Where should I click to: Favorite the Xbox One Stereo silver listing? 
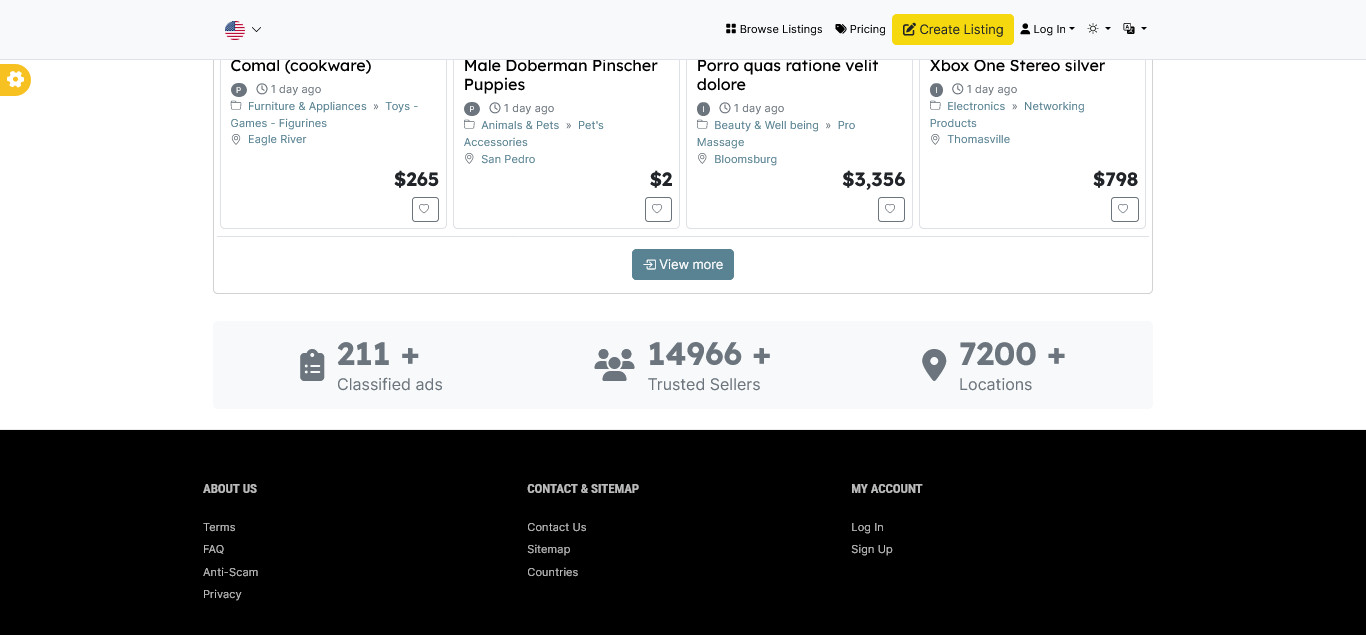click(x=1124, y=209)
